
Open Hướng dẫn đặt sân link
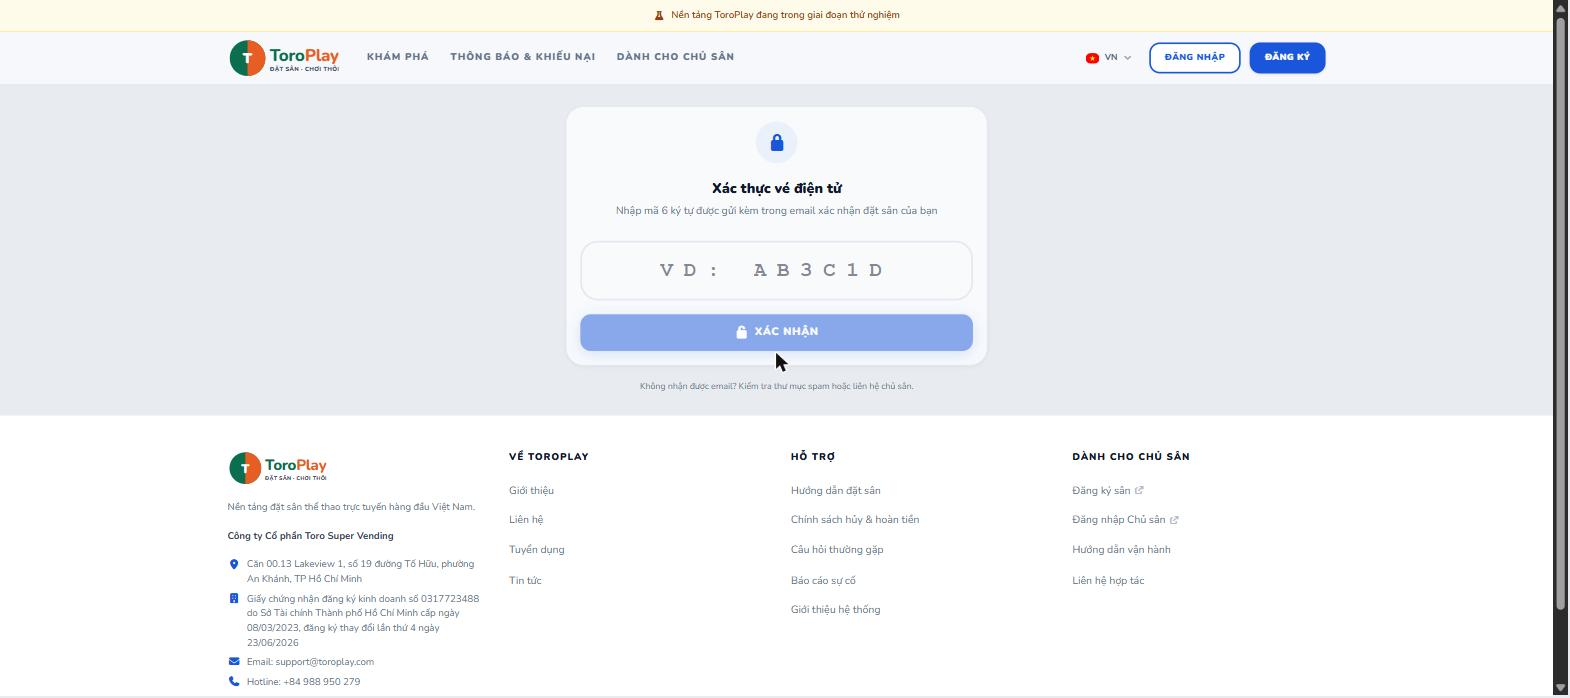click(x=836, y=491)
